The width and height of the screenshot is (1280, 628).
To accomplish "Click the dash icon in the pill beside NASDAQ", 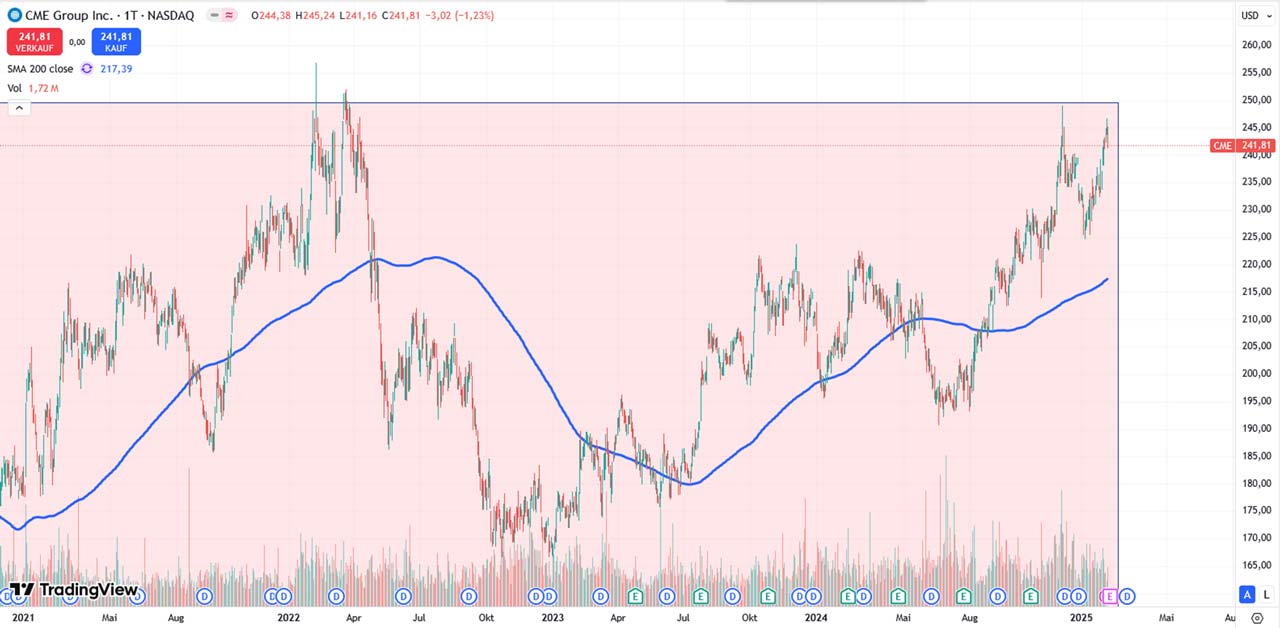I will pyautogui.click(x=215, y=16).
